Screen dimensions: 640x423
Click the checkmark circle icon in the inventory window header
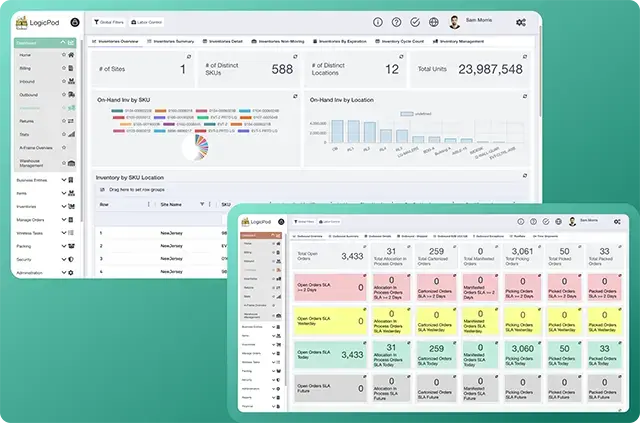point(415,22)
